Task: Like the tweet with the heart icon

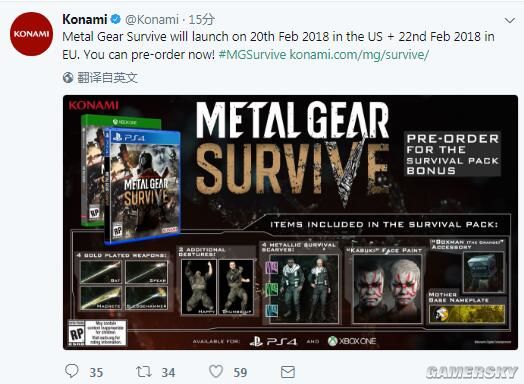Action: coord(216,372)
